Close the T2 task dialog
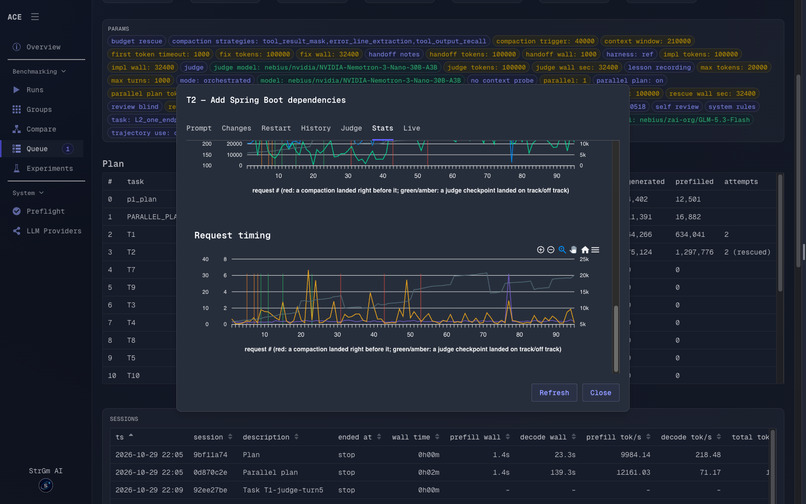 pyautogui.click(x=600, y=392)
